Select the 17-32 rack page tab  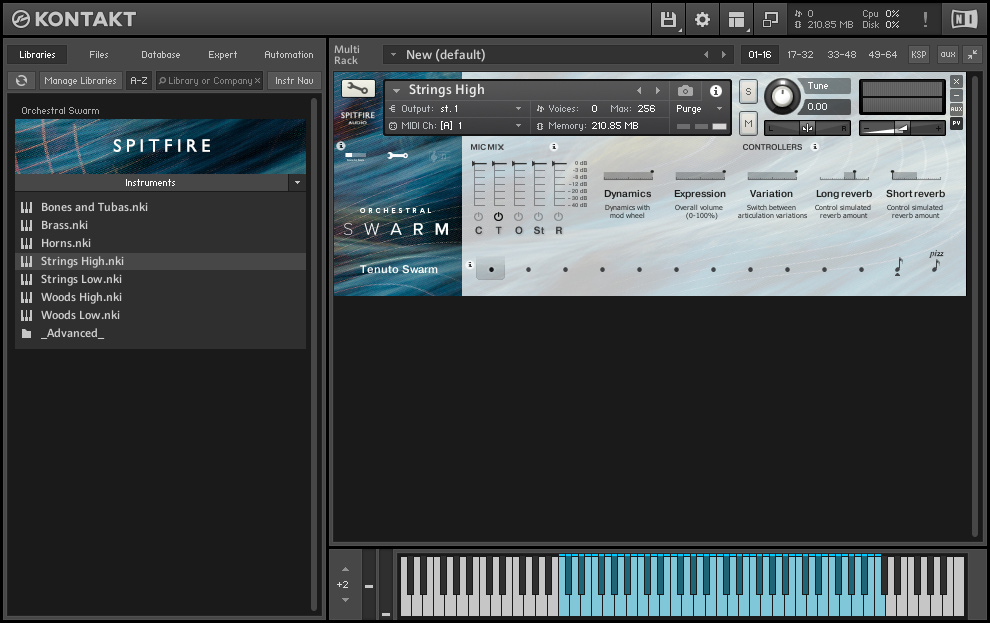pos(799,55)
